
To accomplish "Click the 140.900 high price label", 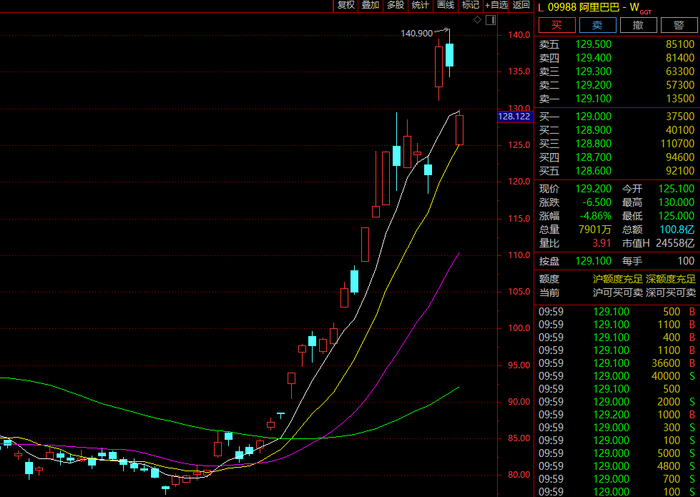I will tap(417, 33).
